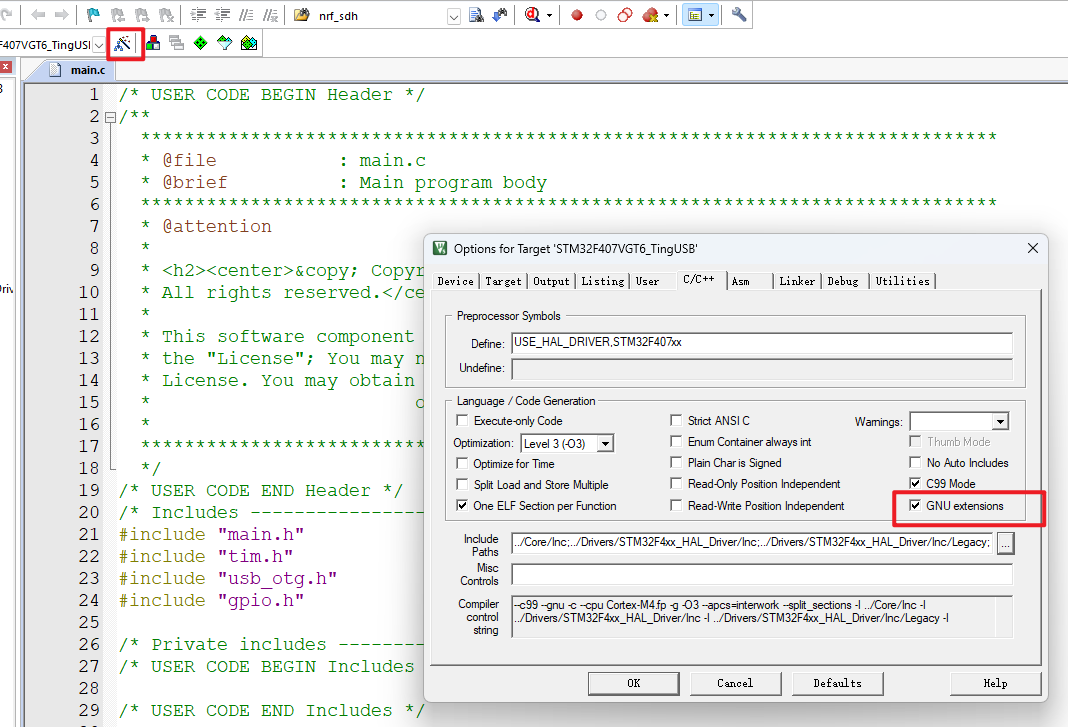Uncheck One ELF Section per Function
The width and height of the screenshot is (1068, 727).
pos(462,506)
